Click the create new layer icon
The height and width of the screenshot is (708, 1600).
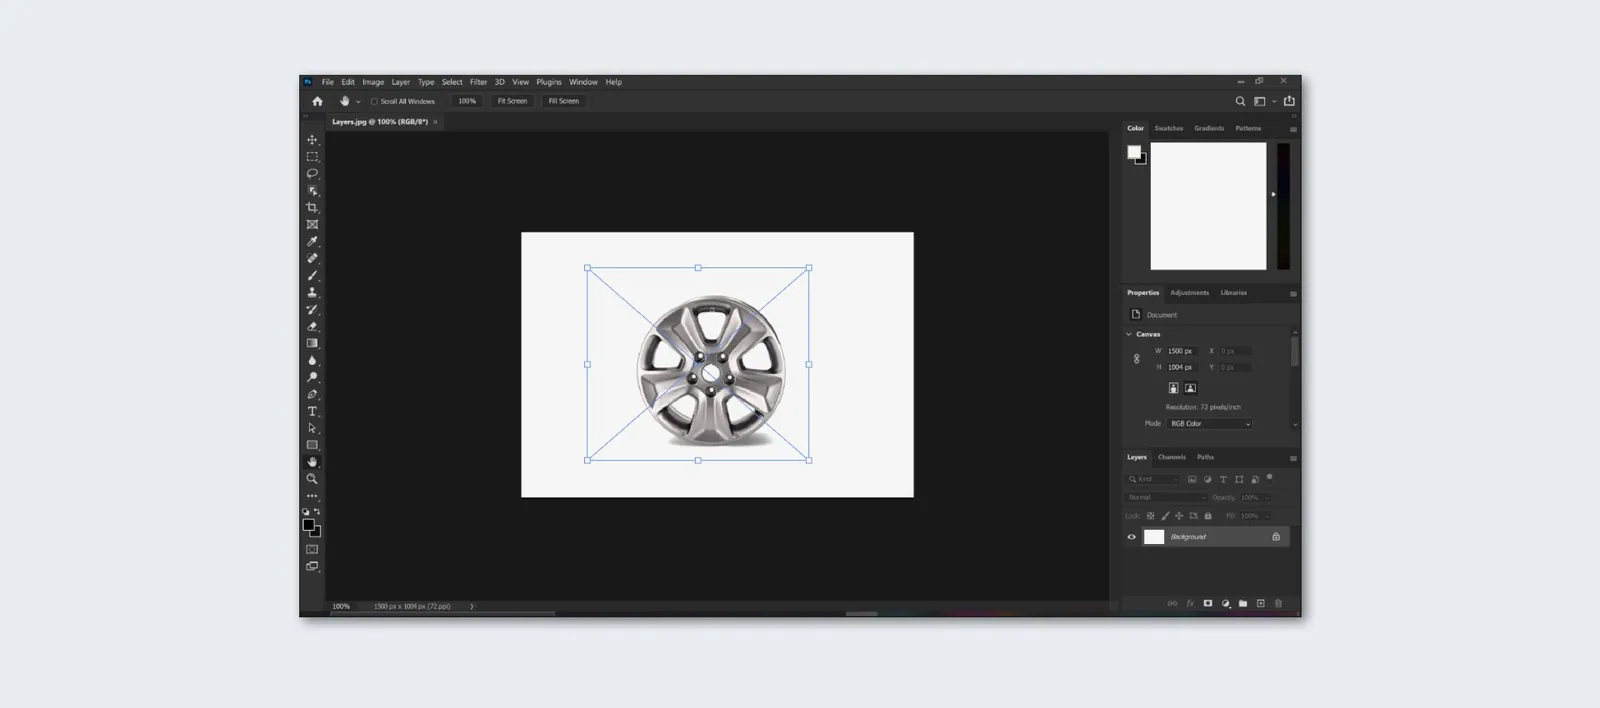pyautogui.click(x=1260, y=603)
